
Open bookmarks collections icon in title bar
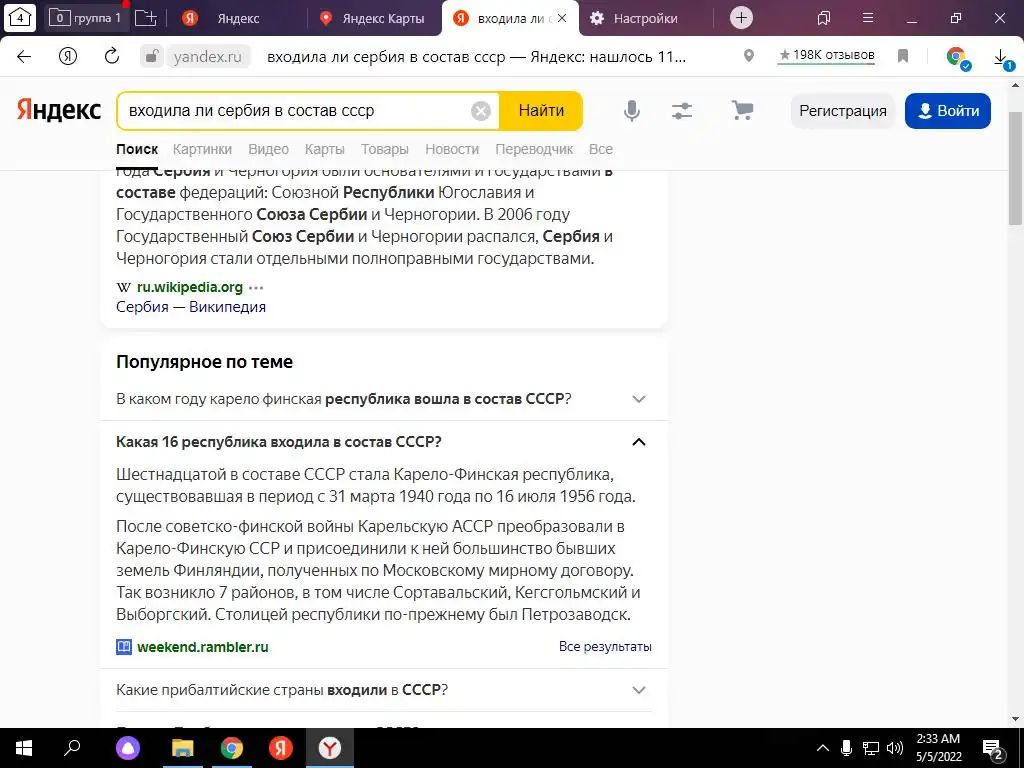pos(824,18)
